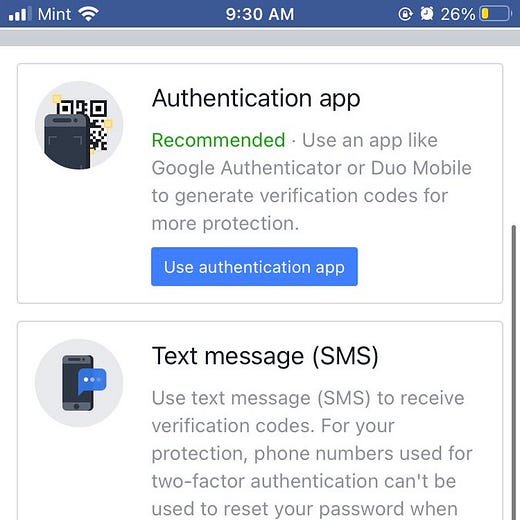Tap the 9:30 AM clock in status bar

tap(260, 14)
